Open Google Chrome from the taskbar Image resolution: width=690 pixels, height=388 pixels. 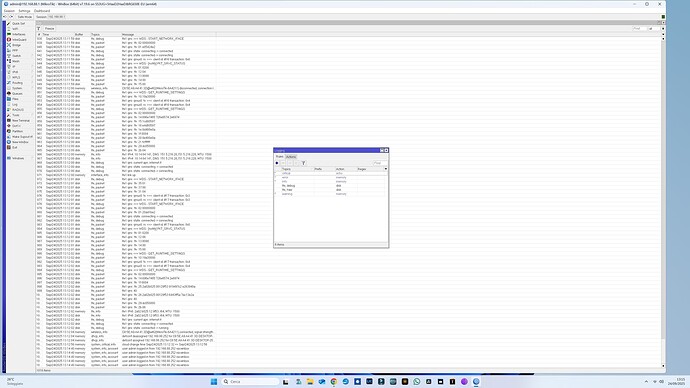point(334,382)
